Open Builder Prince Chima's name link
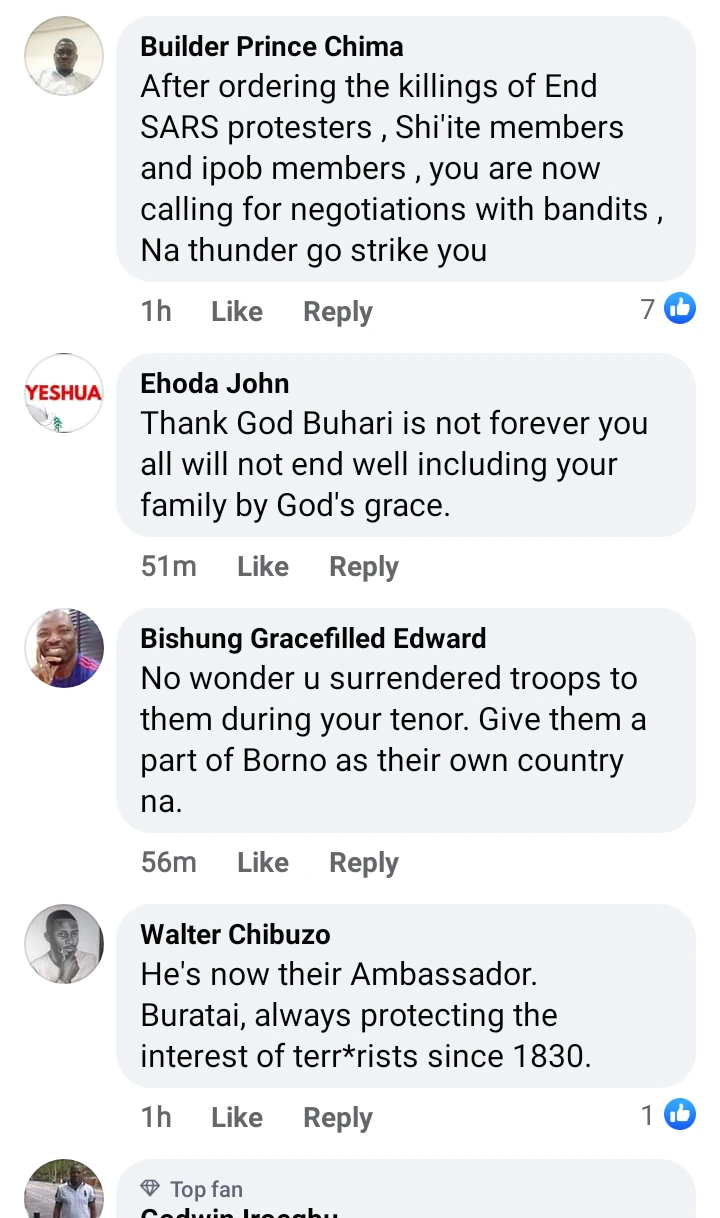 (272, 47)
